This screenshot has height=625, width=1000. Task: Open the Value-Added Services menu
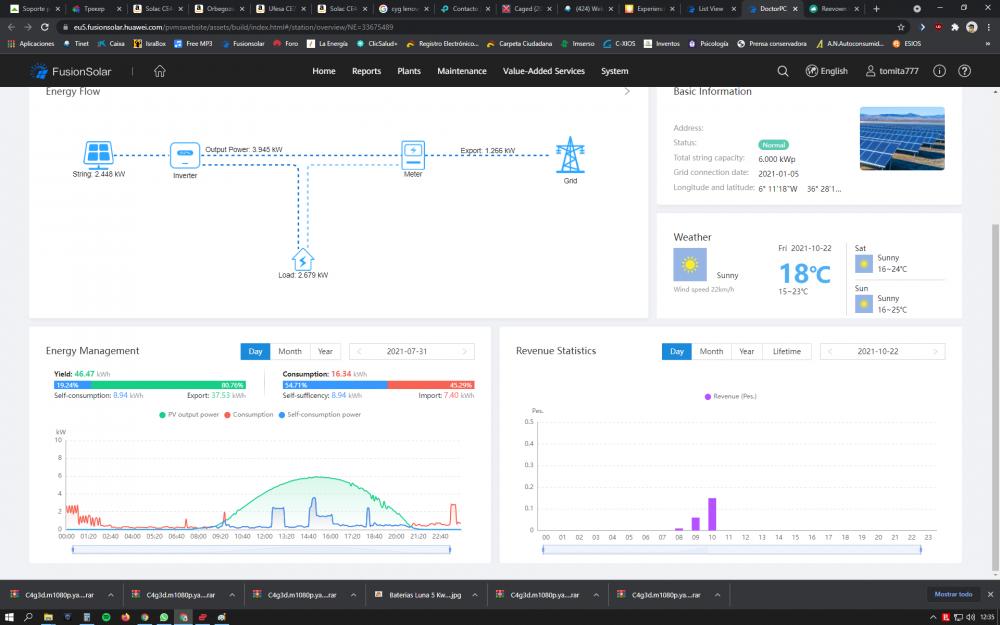click(543, 71)
